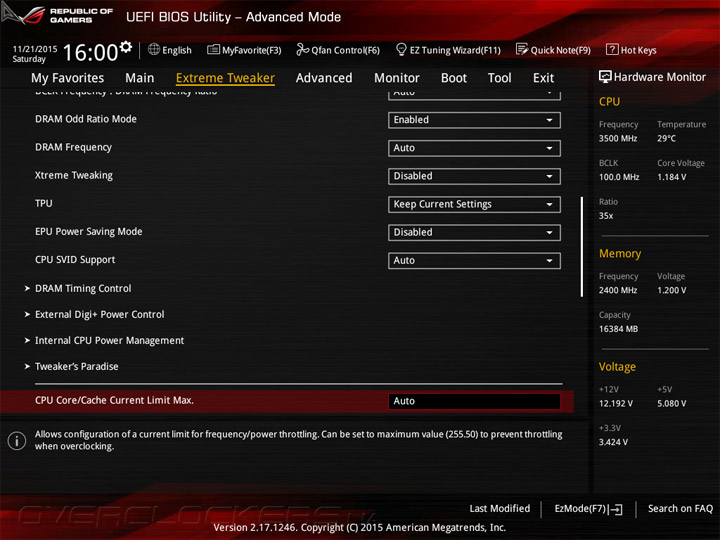720x540 pixels.
Task: Click CPU ratio value 35x
Action: coord(606,216)
